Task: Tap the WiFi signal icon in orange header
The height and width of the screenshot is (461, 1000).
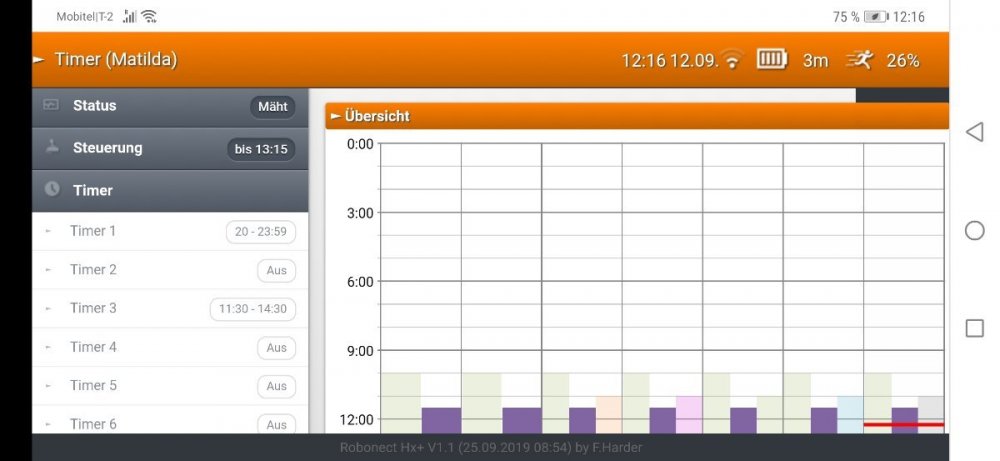Action: 734,60
